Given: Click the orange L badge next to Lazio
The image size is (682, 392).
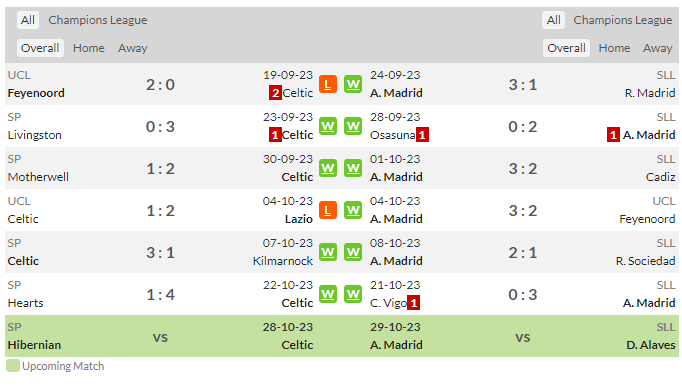Looking at the screenshot, I should [328, 211].
